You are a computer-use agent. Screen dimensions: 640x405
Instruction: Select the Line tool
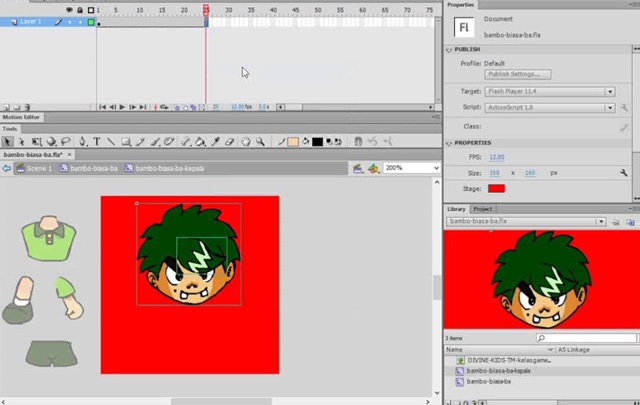point(111,142)
